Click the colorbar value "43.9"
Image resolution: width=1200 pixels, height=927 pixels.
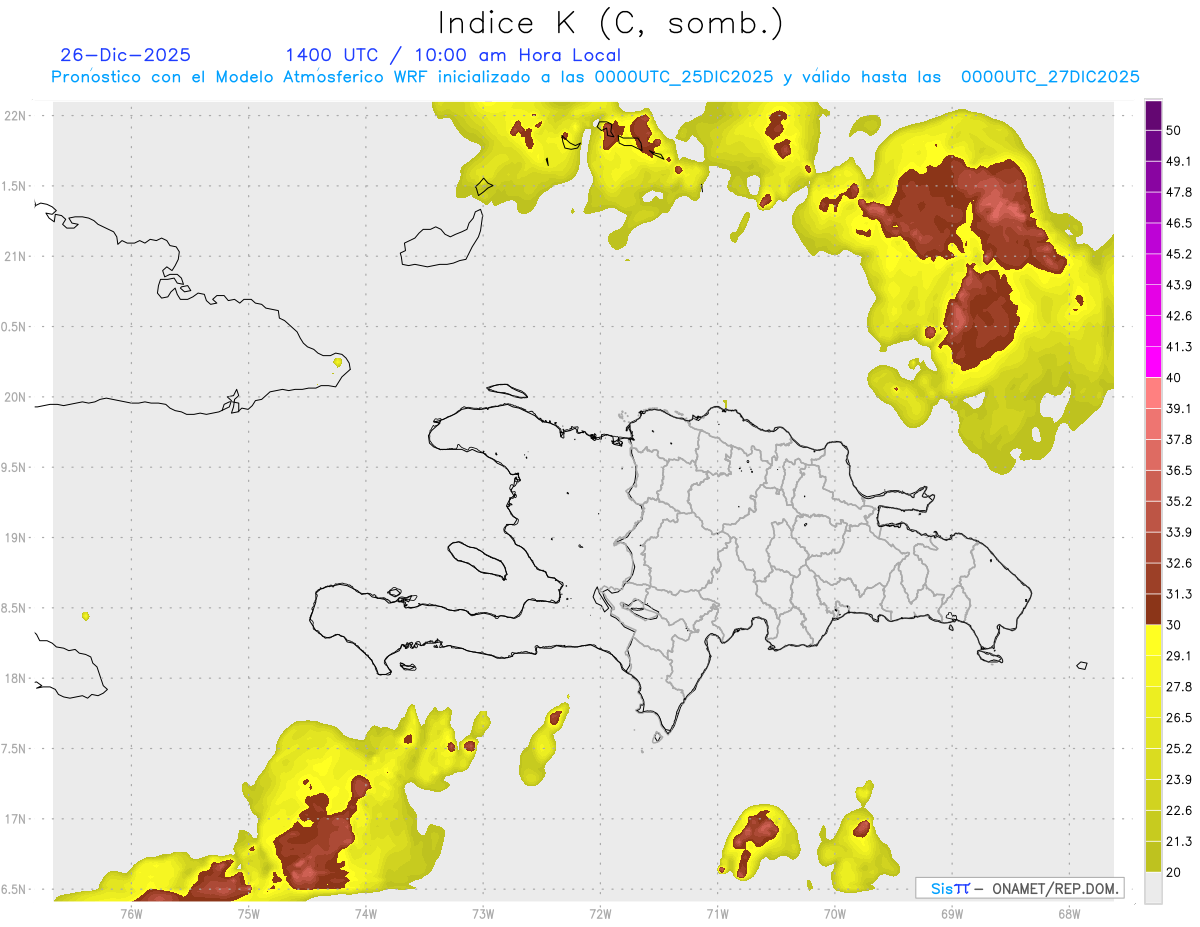(1179, 285)
